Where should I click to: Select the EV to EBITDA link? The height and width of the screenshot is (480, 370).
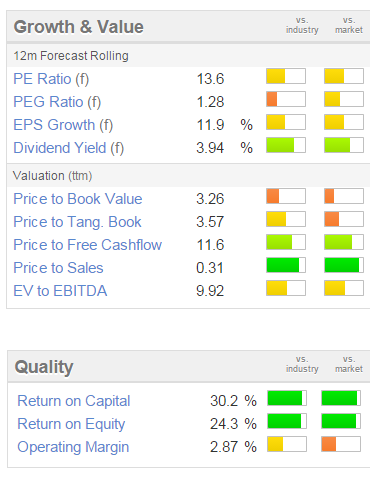pyautogui.click(x=60, y=291)
